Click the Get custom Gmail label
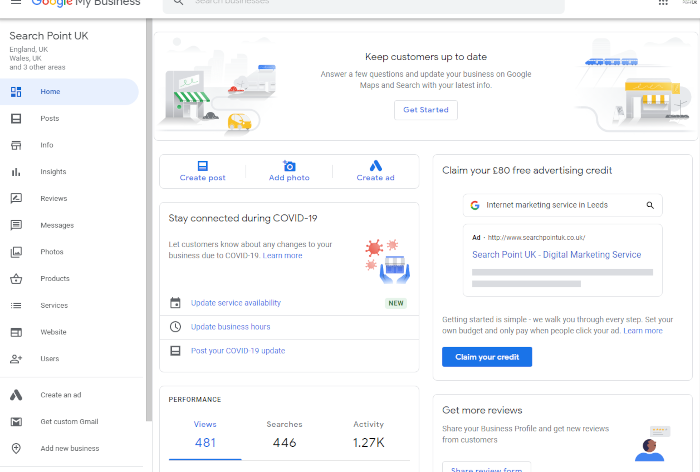 pos(69,422)
